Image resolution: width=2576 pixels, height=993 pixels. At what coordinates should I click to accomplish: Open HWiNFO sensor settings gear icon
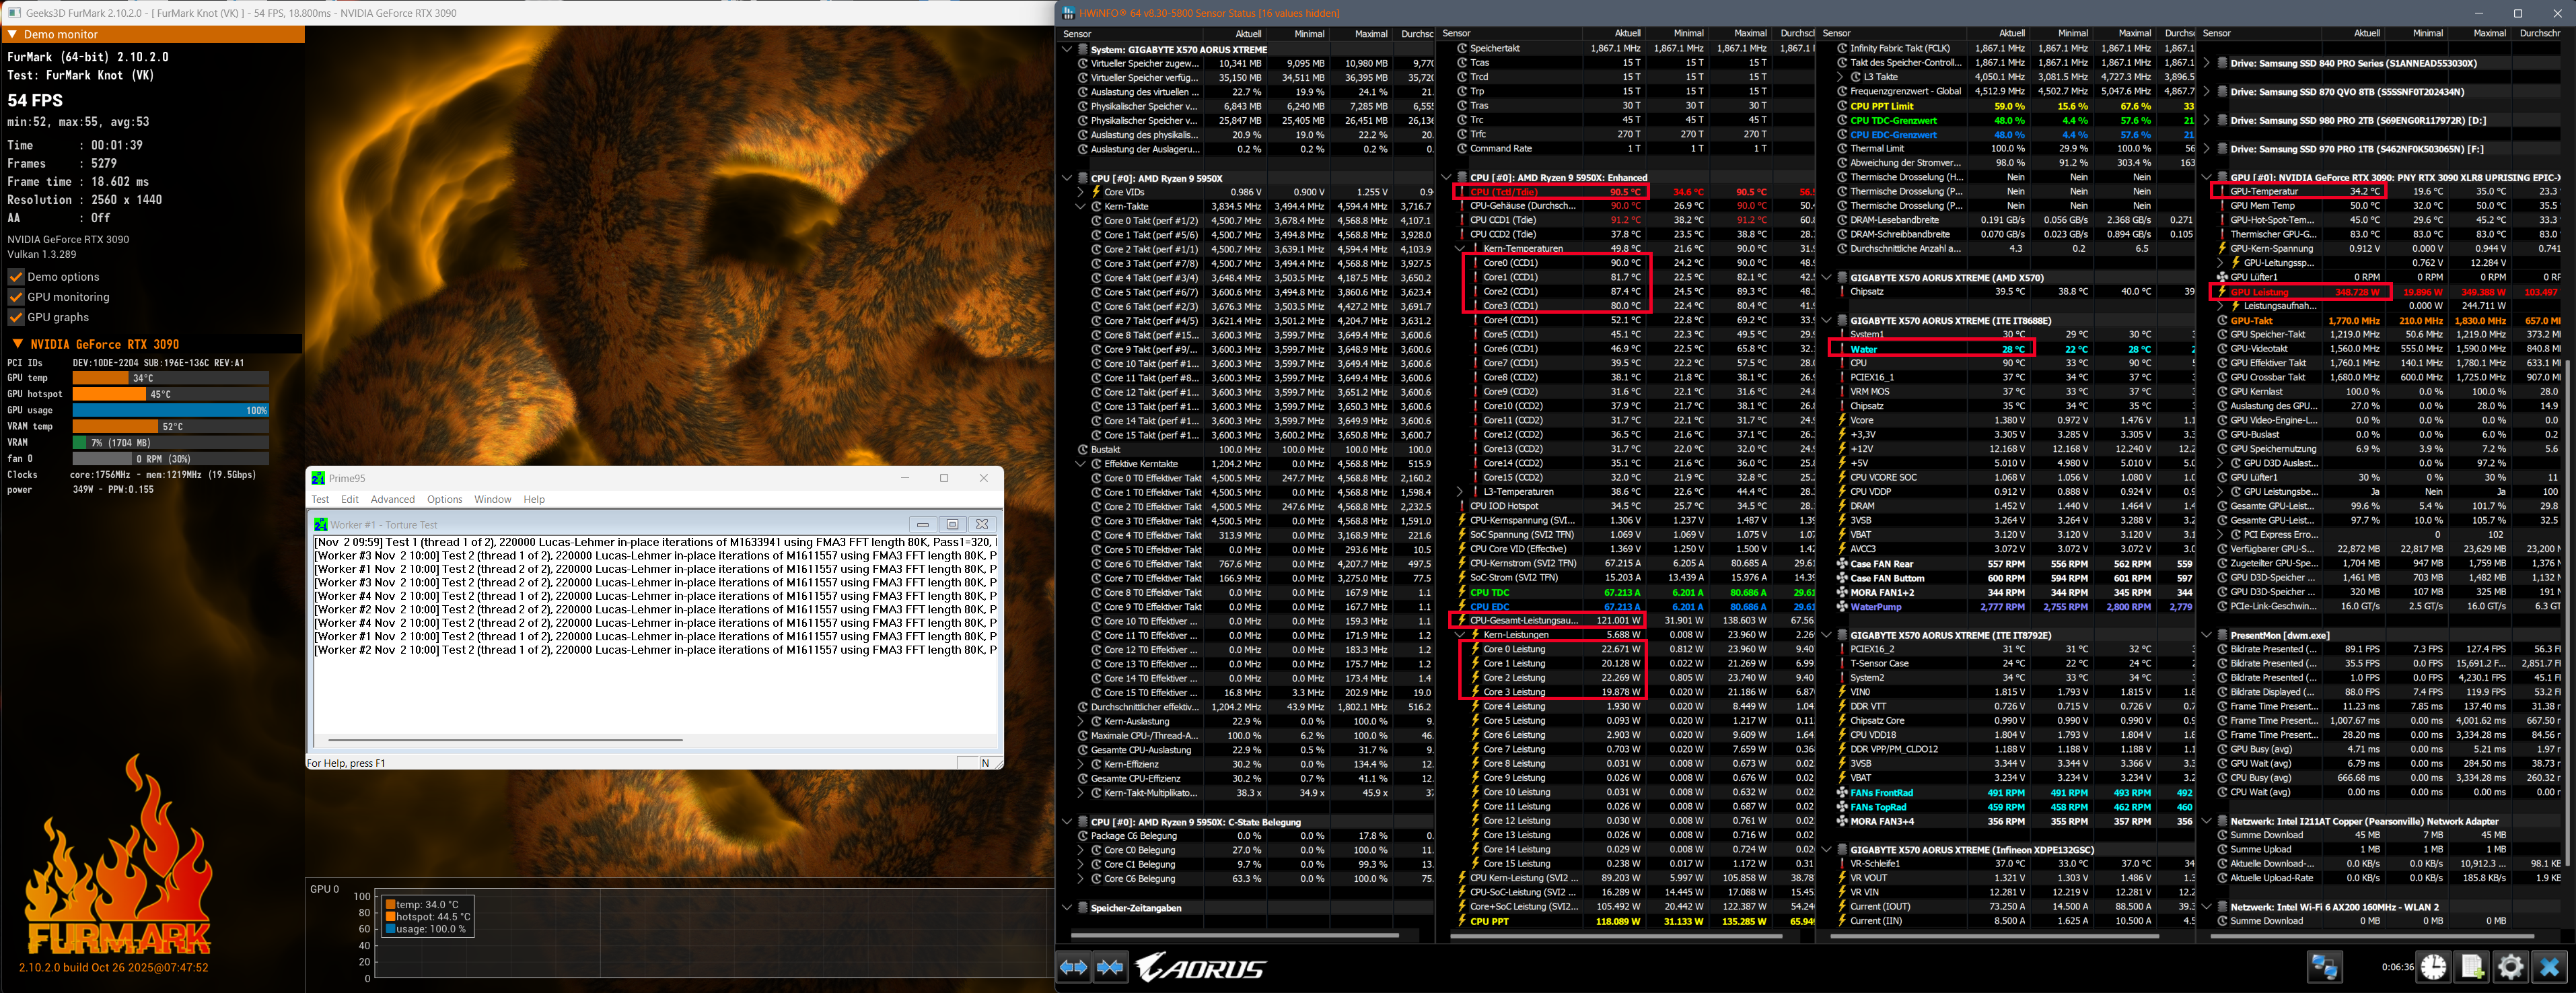pos(2510,967)
